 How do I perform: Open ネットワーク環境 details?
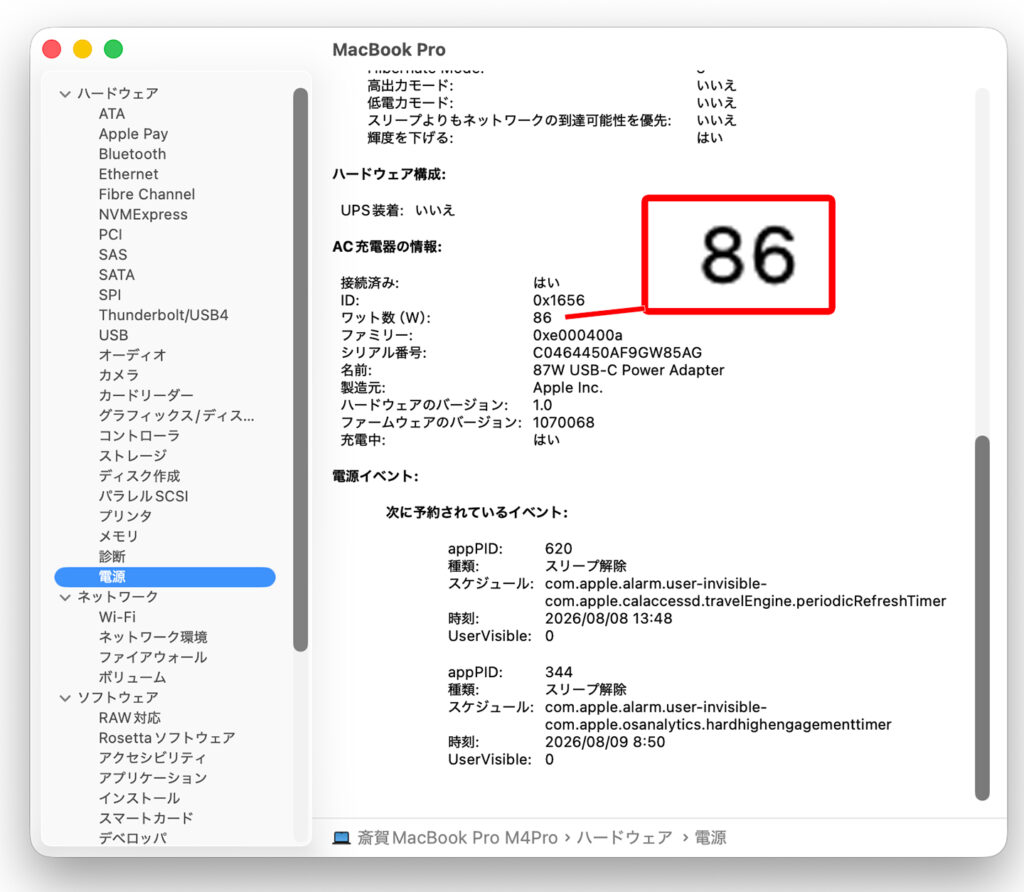click(153, 637)
